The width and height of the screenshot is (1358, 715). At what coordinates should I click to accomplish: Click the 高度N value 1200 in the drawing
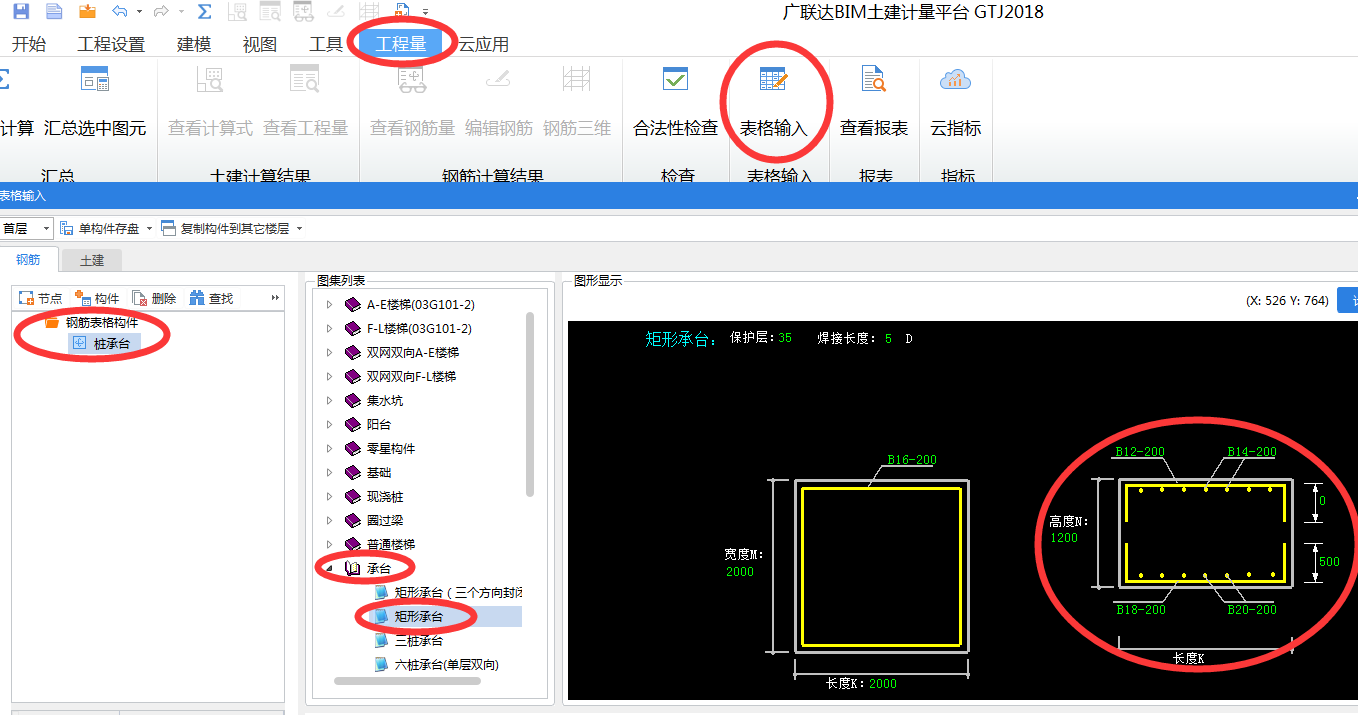pyautogui.click(x=1064, y=538)
